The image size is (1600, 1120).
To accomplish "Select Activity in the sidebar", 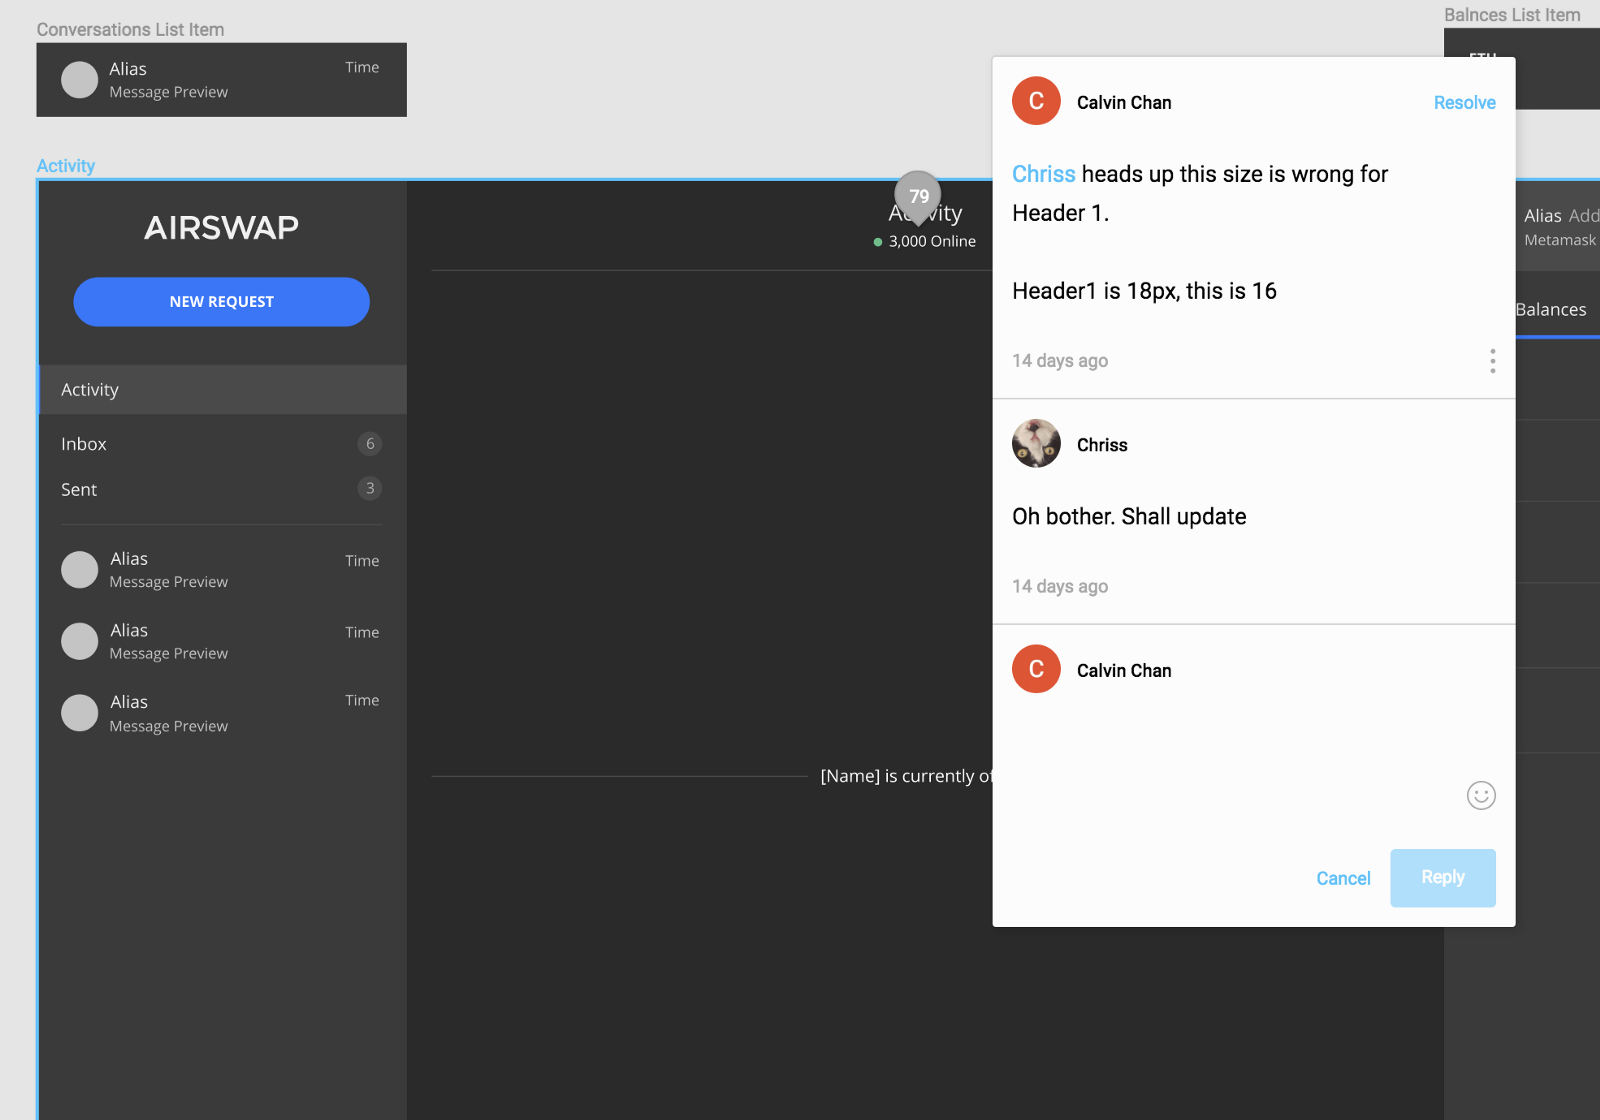I will tap(222, 390).
